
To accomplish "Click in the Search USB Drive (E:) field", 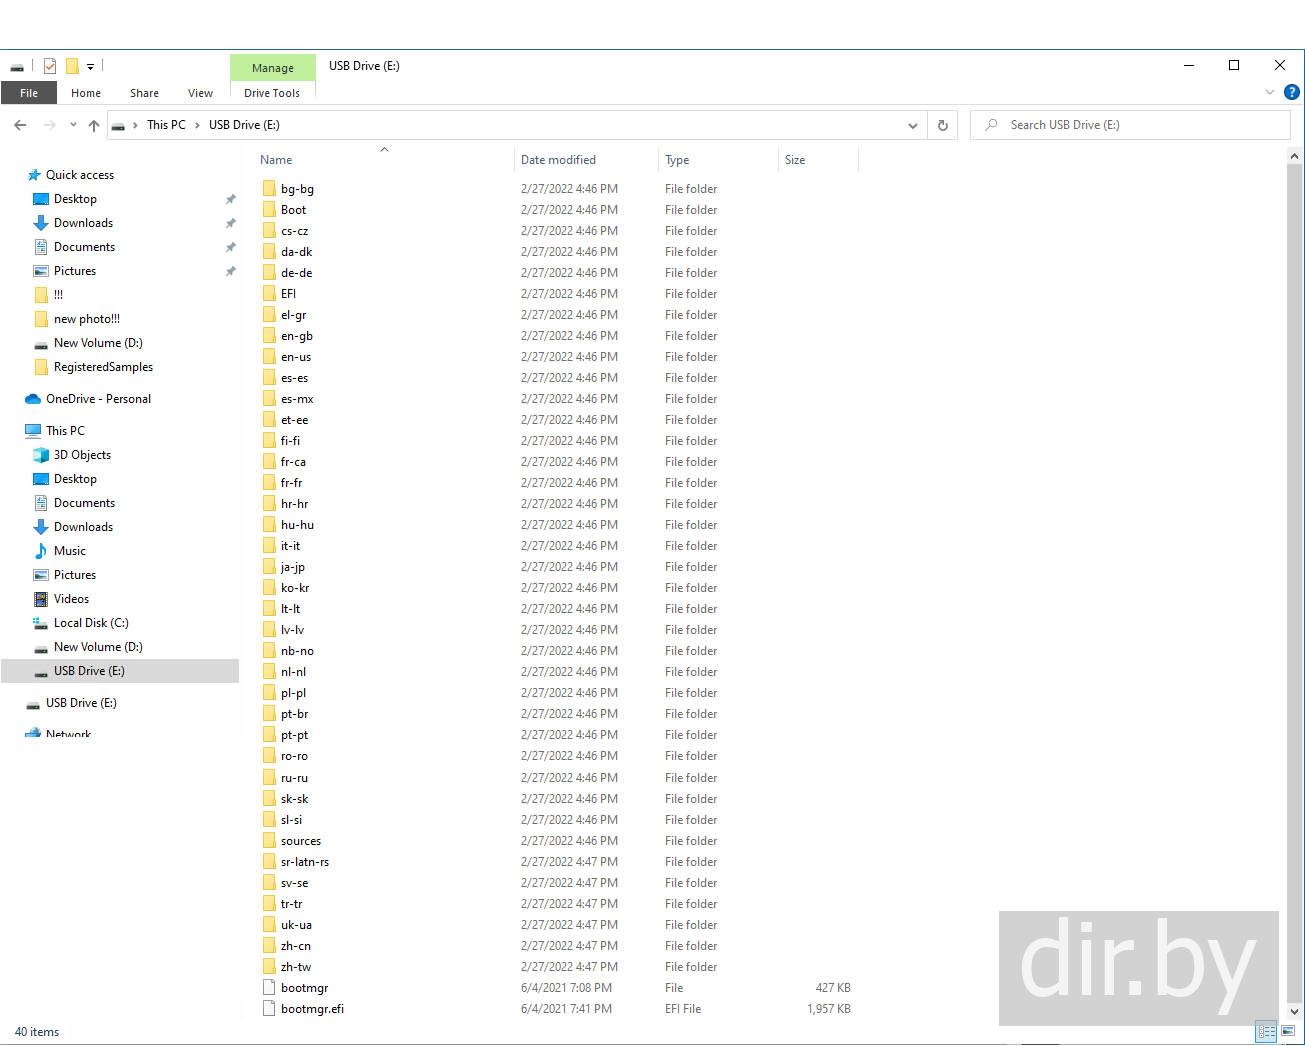I will pyautogui.click(x=1130, y=125).
